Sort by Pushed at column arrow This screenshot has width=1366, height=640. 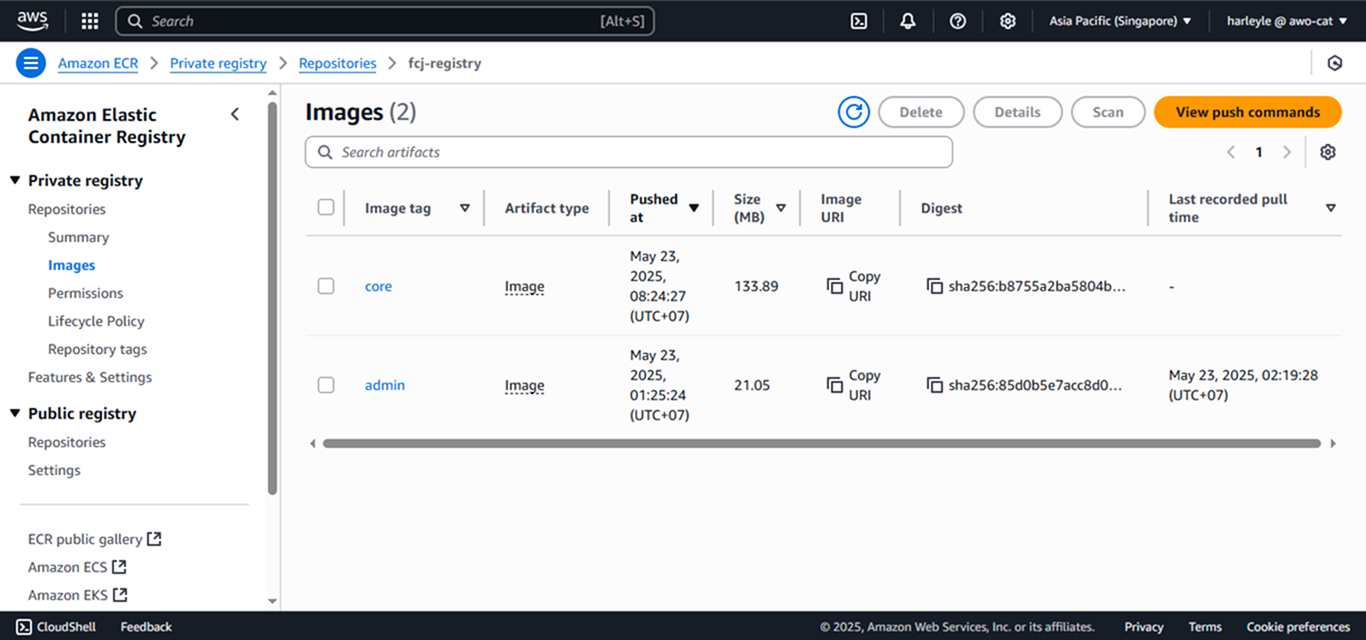[x=694, y=208]
